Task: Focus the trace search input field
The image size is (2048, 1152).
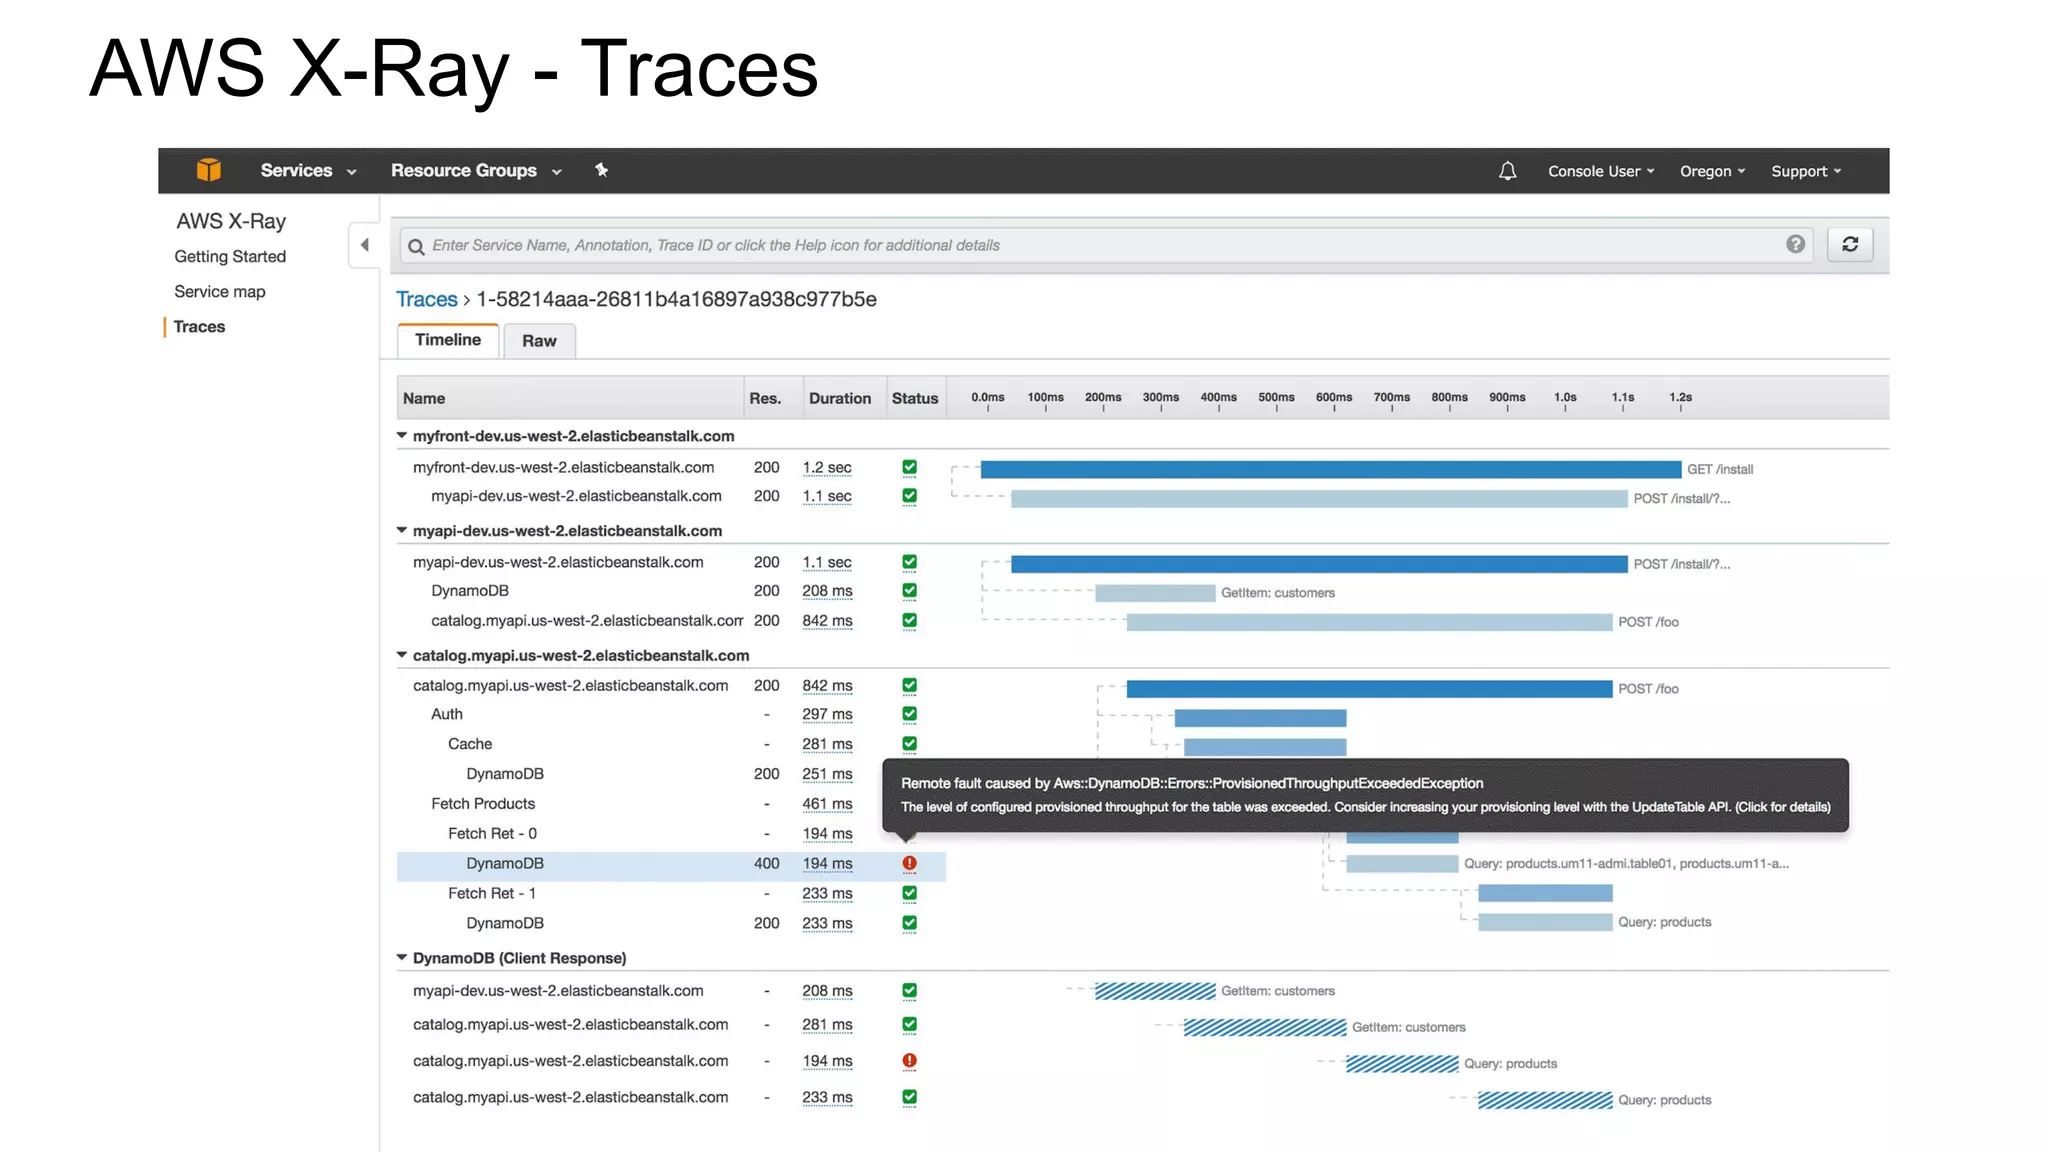Action: [x=1108, y=245]
